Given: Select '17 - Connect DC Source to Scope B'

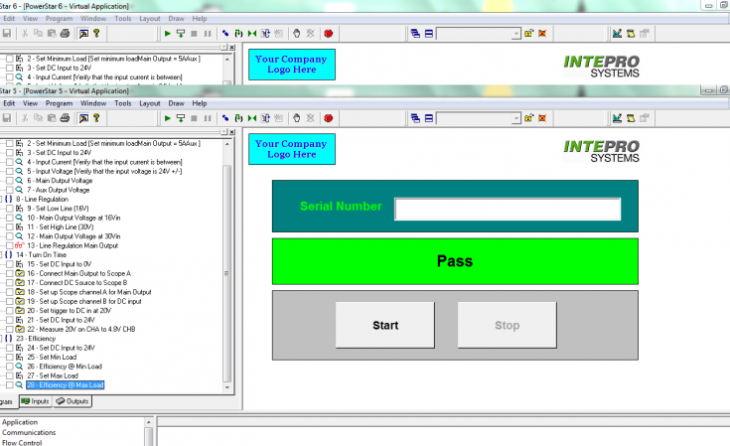Looking at the screenshot, I should pos(77,283).
